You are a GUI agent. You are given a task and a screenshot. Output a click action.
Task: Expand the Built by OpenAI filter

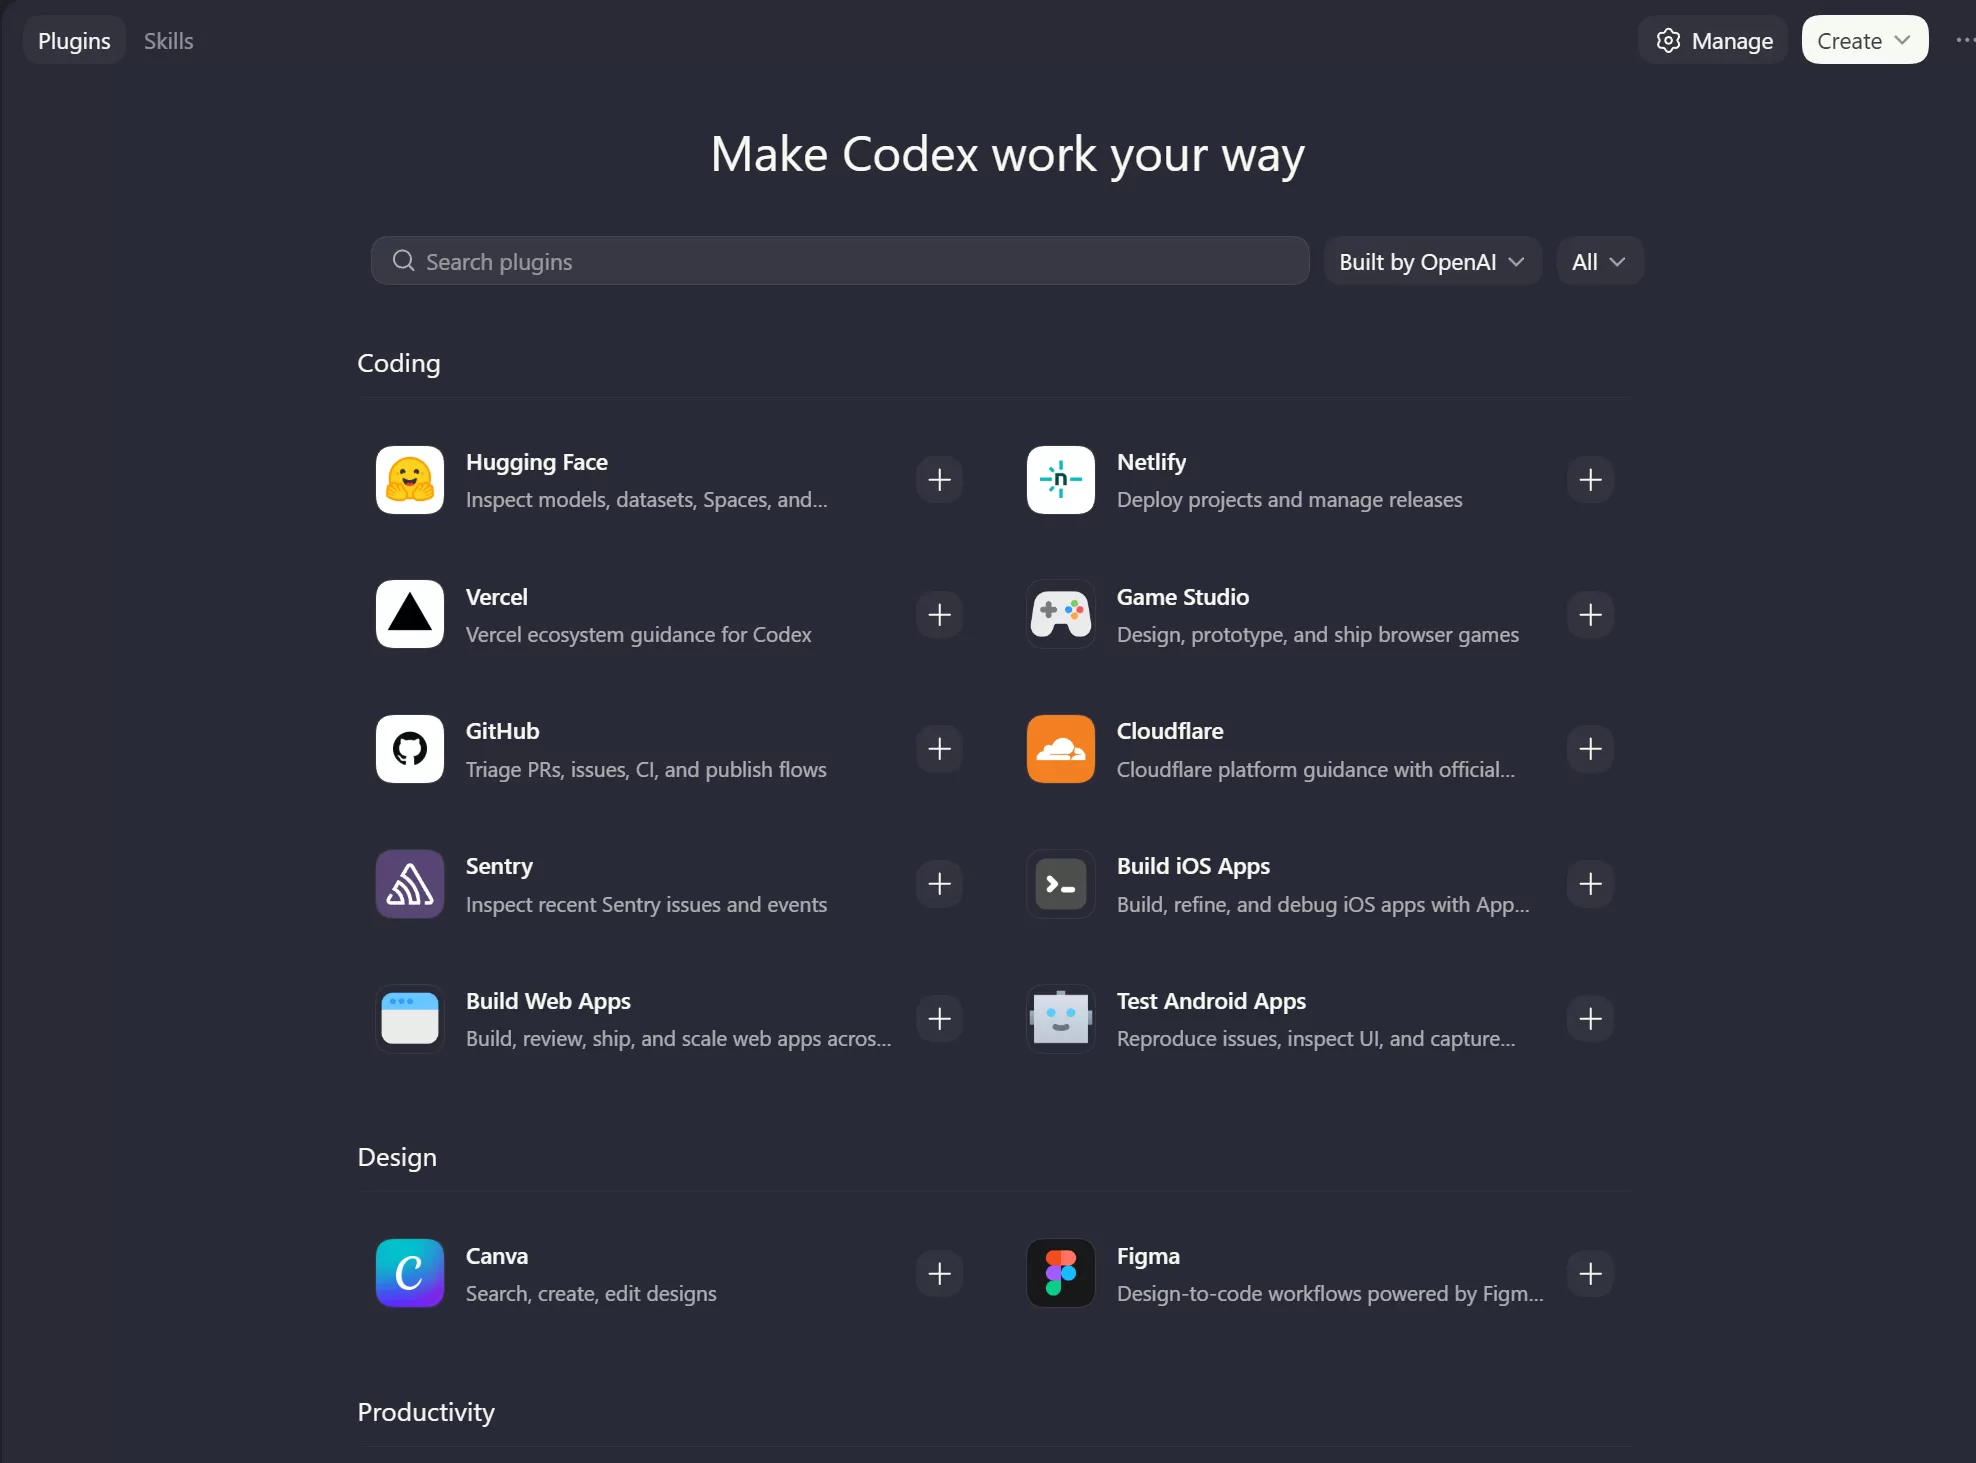tap(1432, 261)
